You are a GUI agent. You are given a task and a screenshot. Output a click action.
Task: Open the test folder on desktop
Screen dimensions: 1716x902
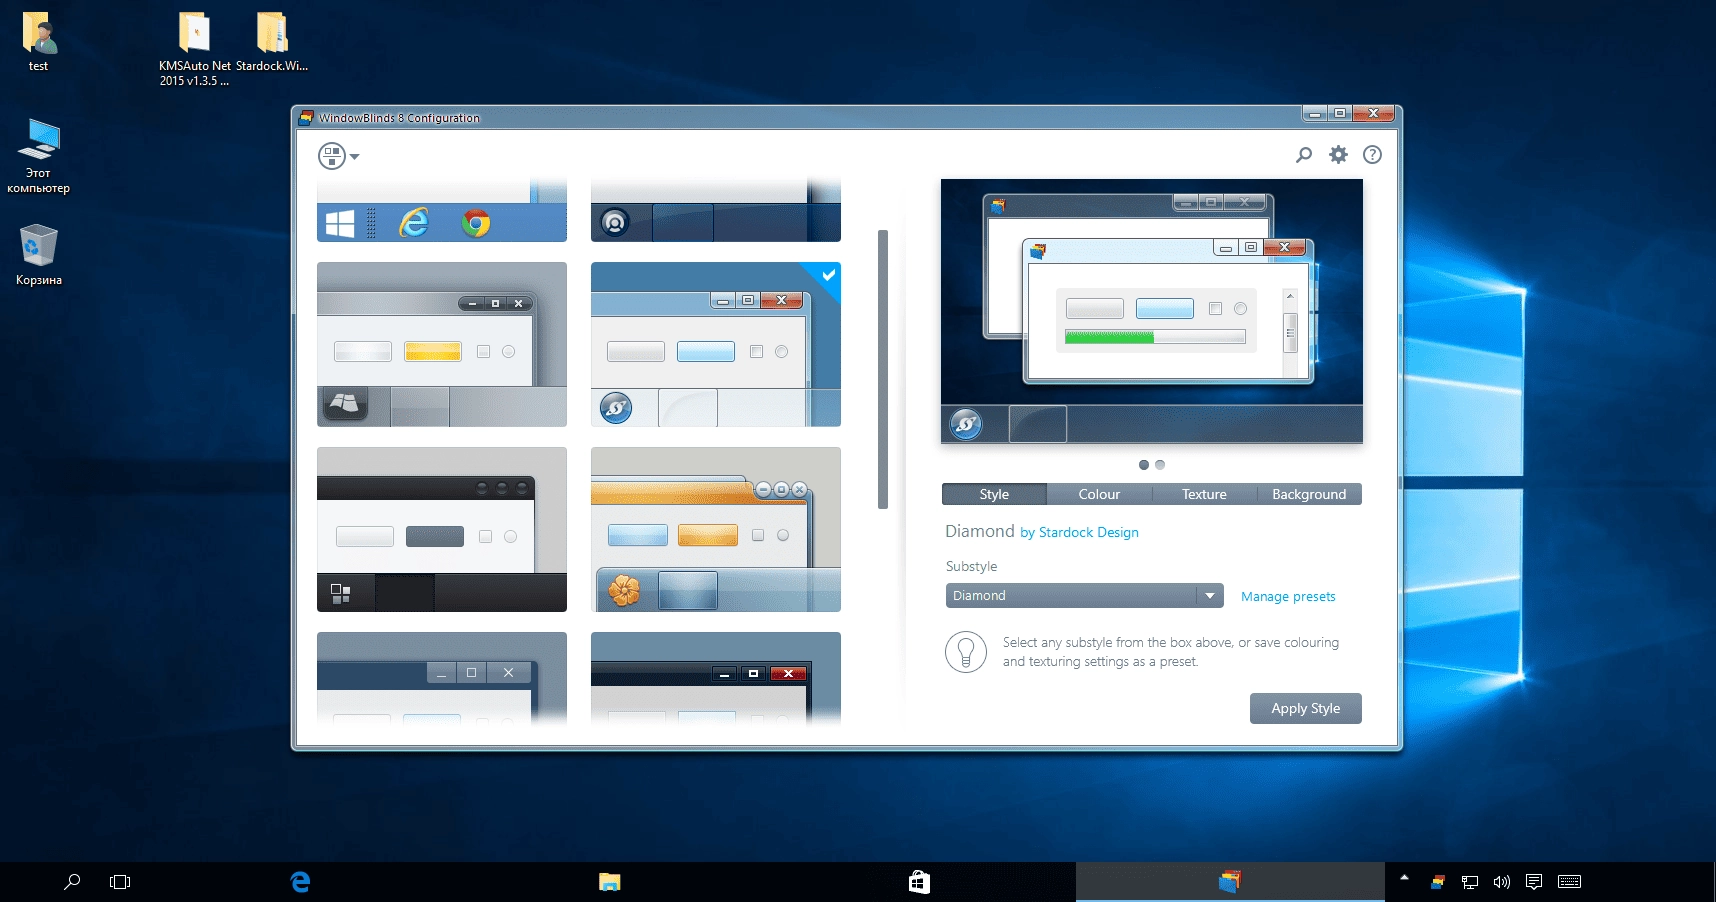(x=38, y=42)
